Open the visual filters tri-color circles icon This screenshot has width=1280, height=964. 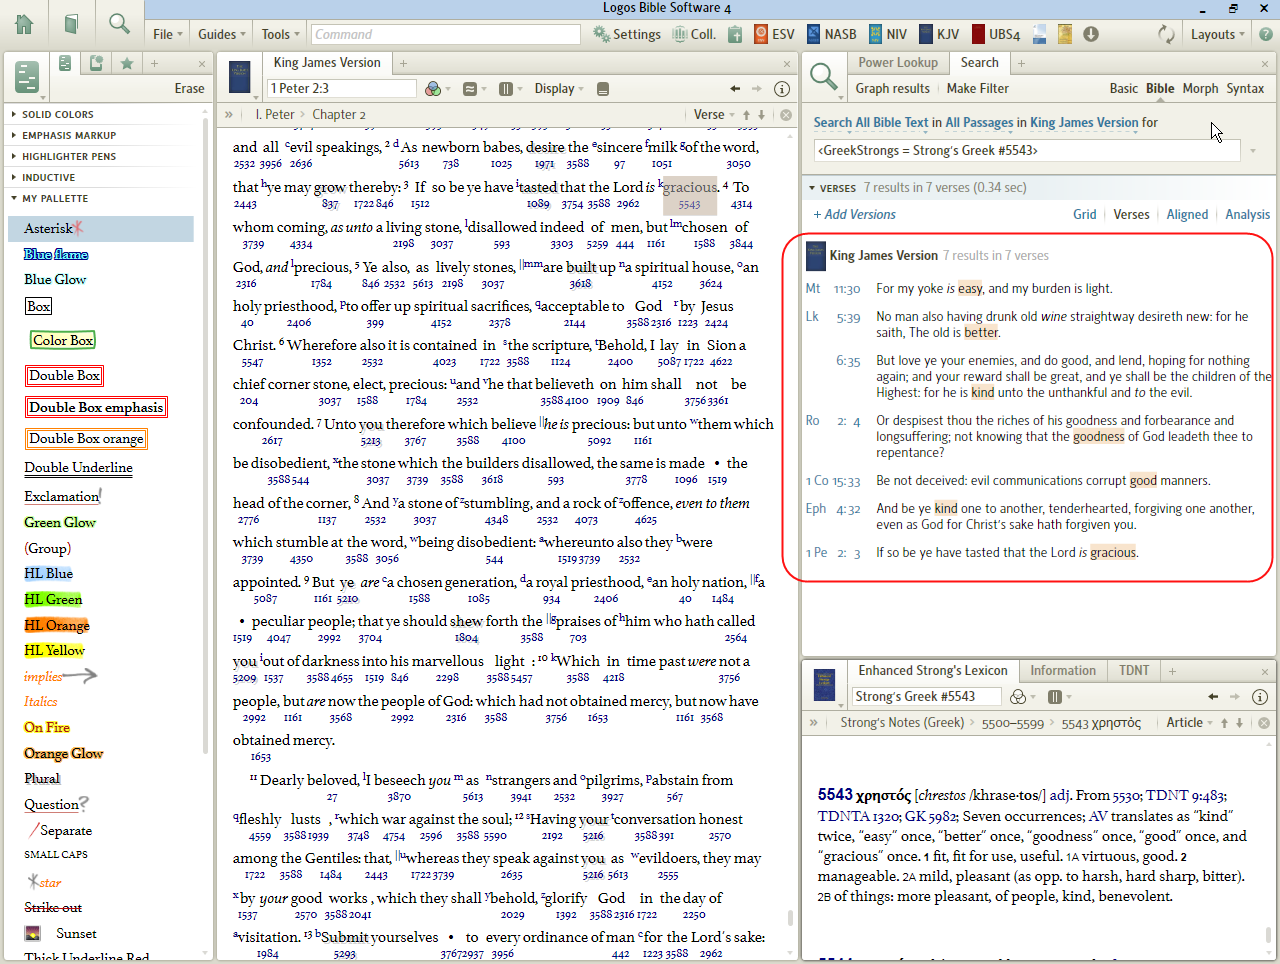tap(433, 89)
